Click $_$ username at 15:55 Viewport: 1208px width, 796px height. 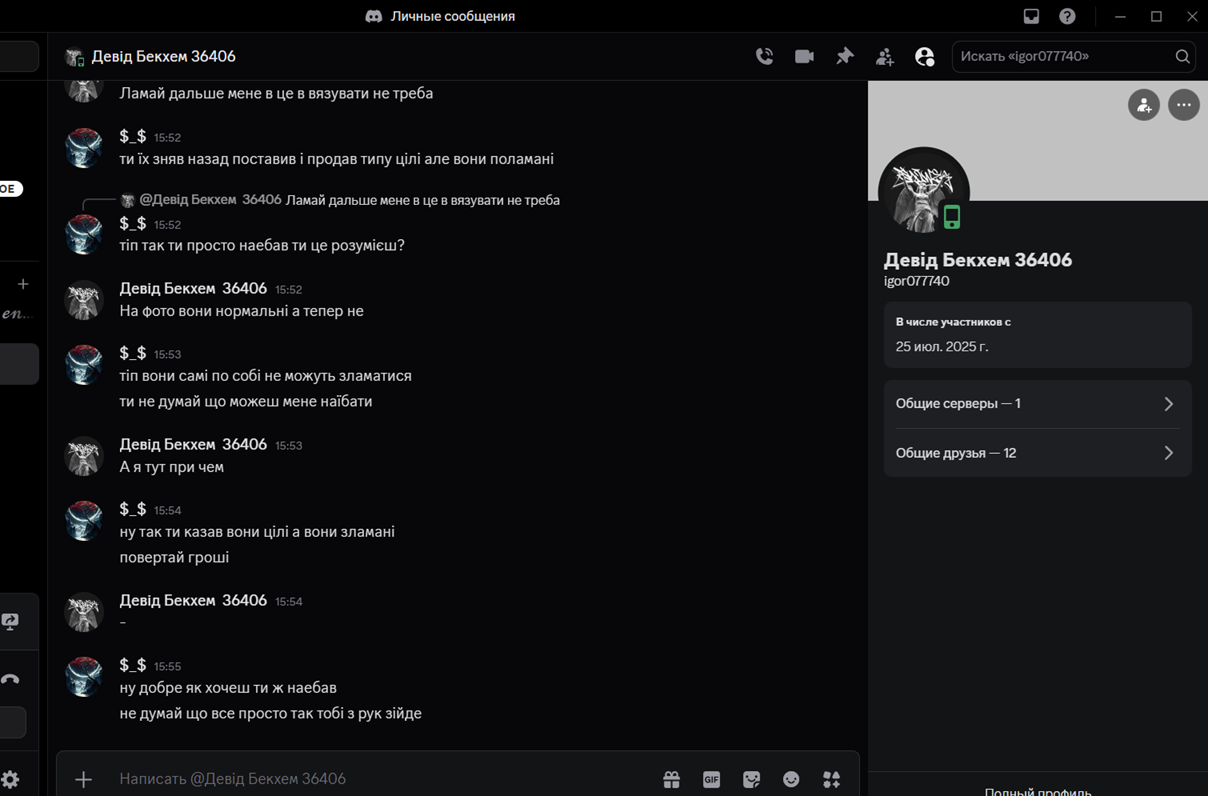point(133,665)
